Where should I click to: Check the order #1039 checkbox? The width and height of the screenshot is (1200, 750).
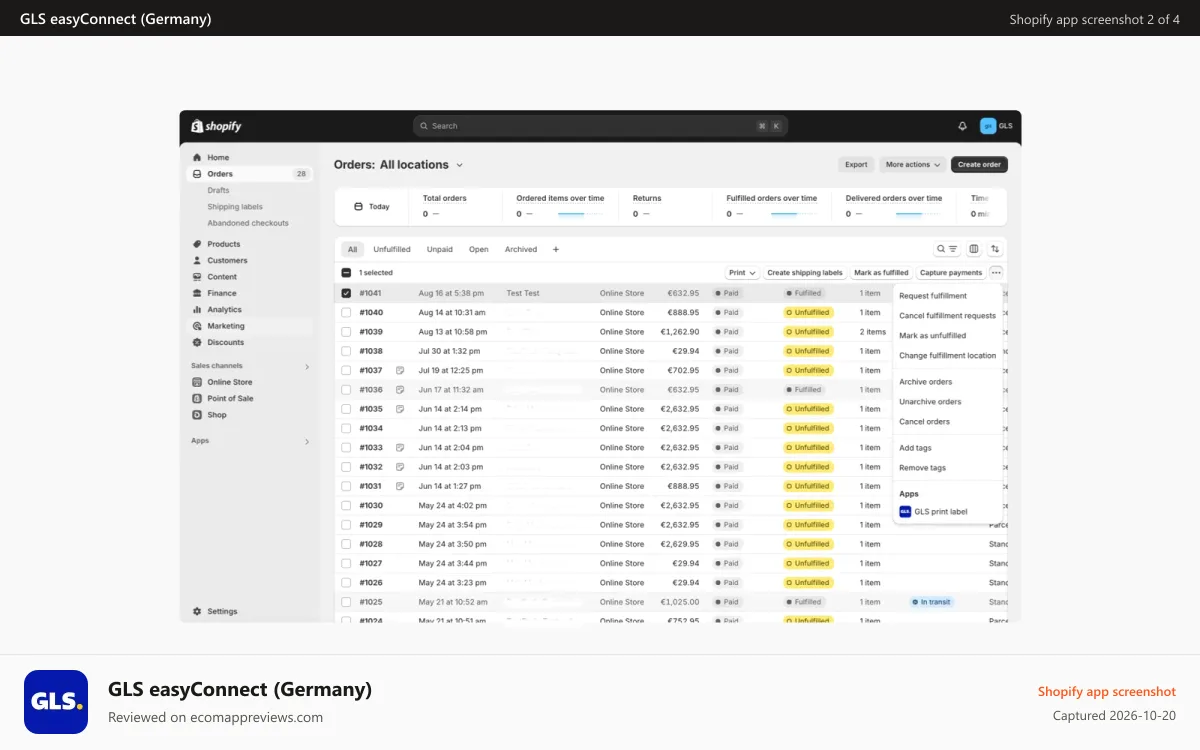tap(346, 332)
